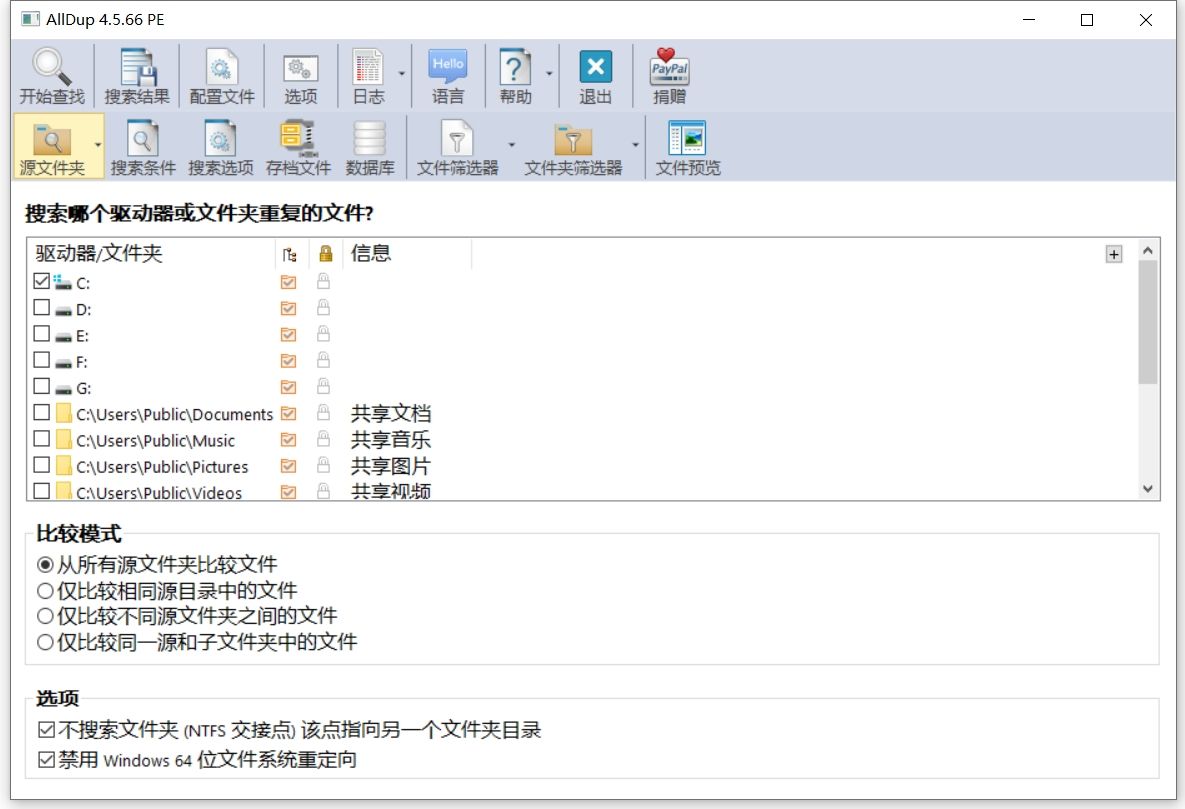Switch to the 文件夹筛选器 tab
This screenshot has height=809, width=1185.
point(574,147)
